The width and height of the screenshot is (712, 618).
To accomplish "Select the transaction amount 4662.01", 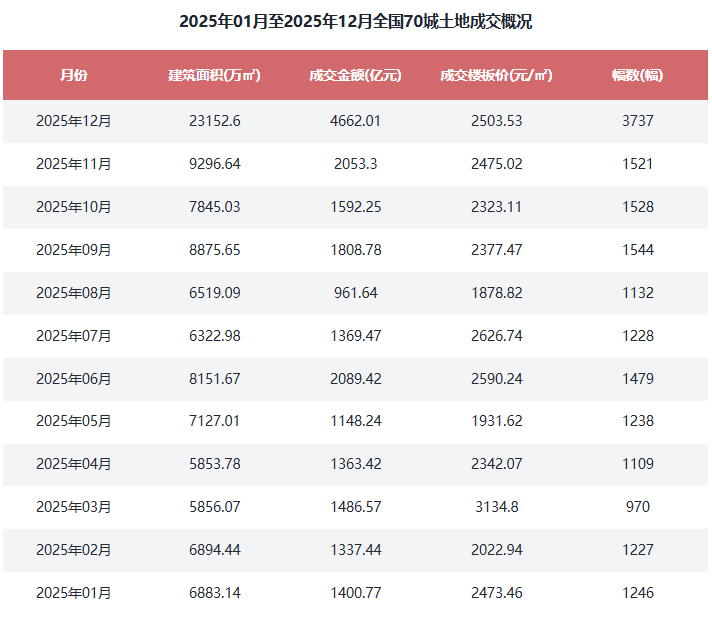I will click(x=355, y=121).
